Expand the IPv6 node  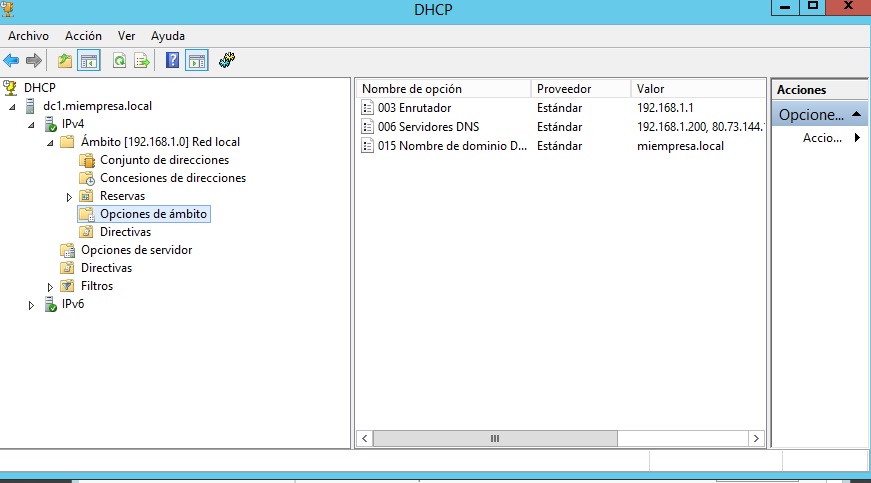[31, 305]
